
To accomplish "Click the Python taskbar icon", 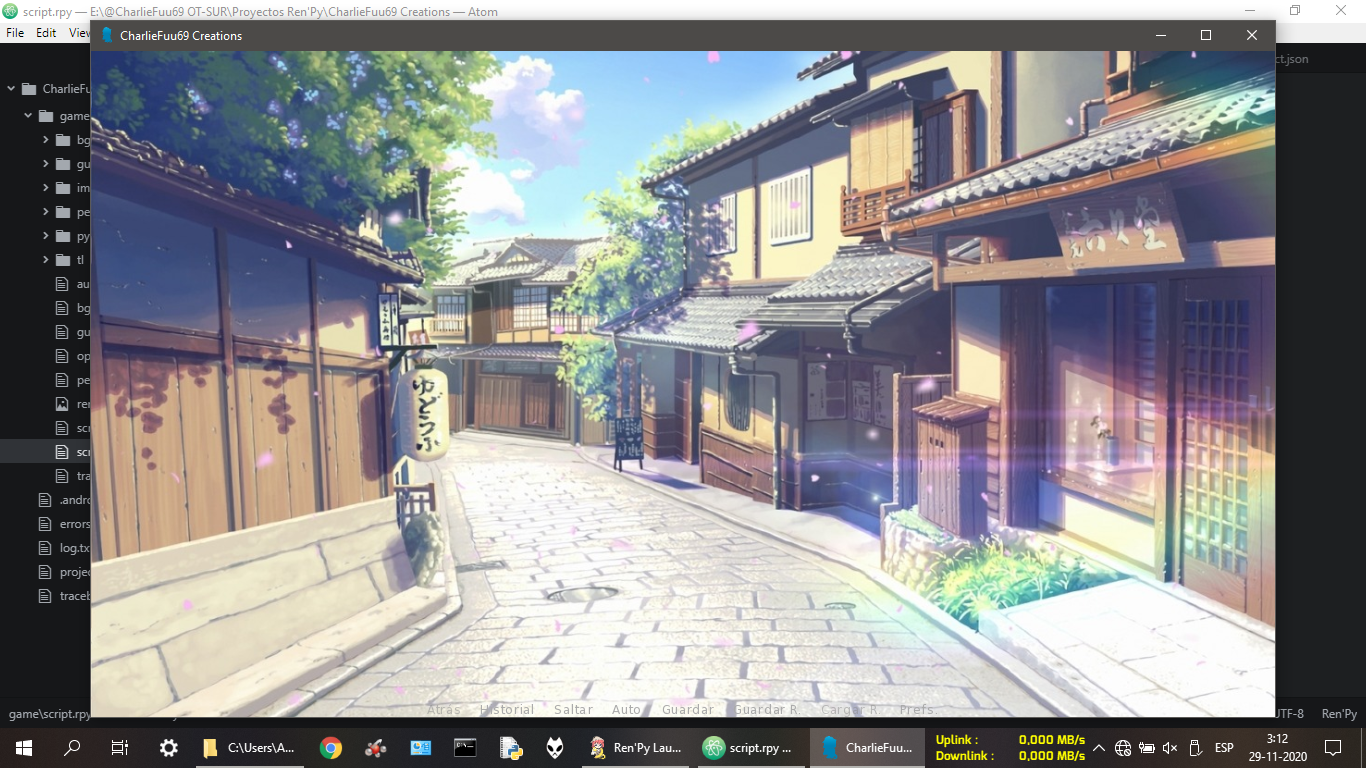I will tap(511, 747).
